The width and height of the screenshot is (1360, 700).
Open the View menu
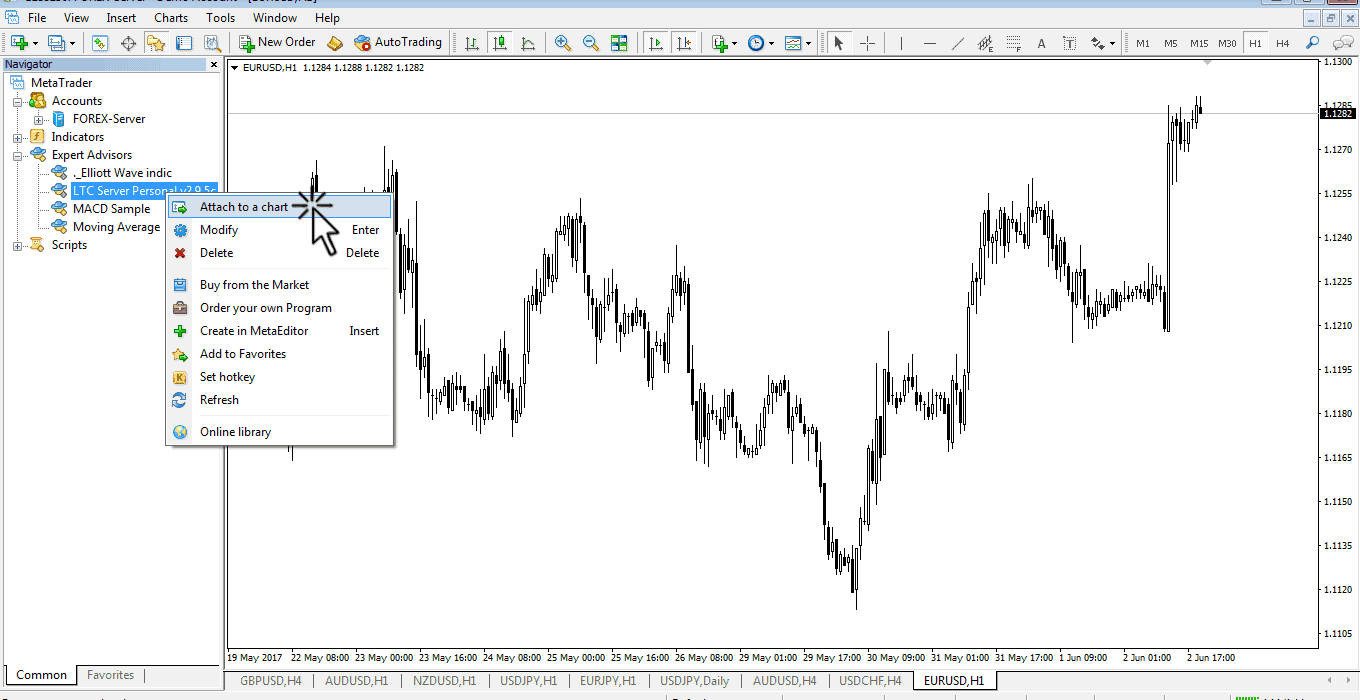tap(76, 18)
